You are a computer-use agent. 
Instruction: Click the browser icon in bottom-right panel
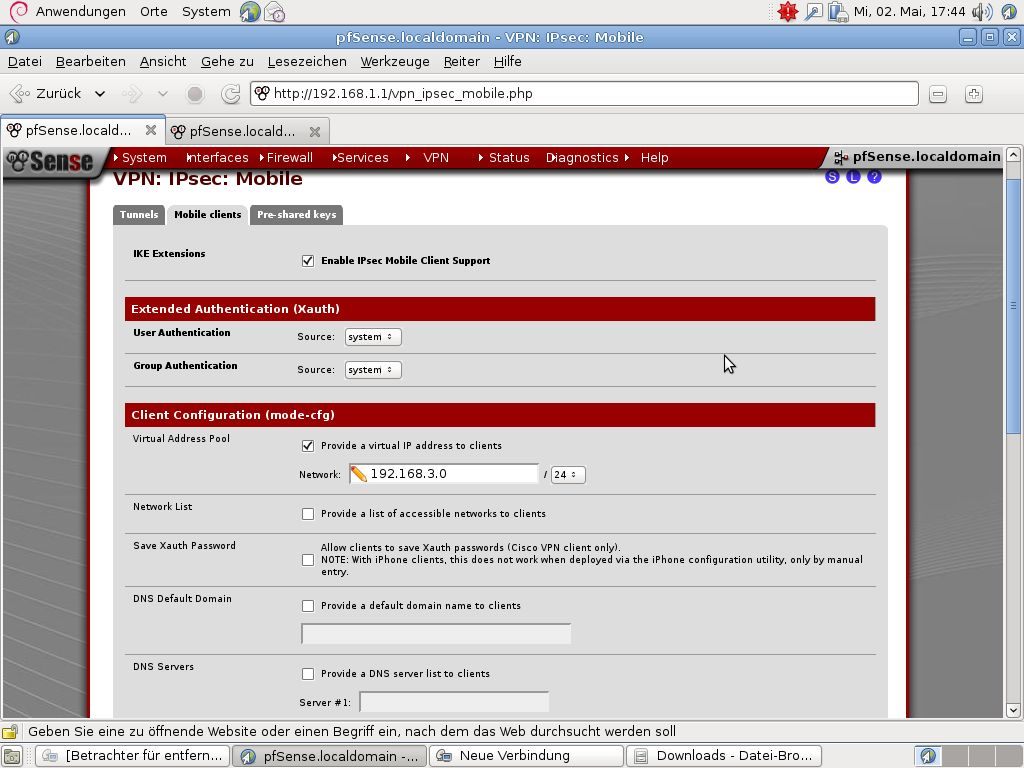pos(928,756)
